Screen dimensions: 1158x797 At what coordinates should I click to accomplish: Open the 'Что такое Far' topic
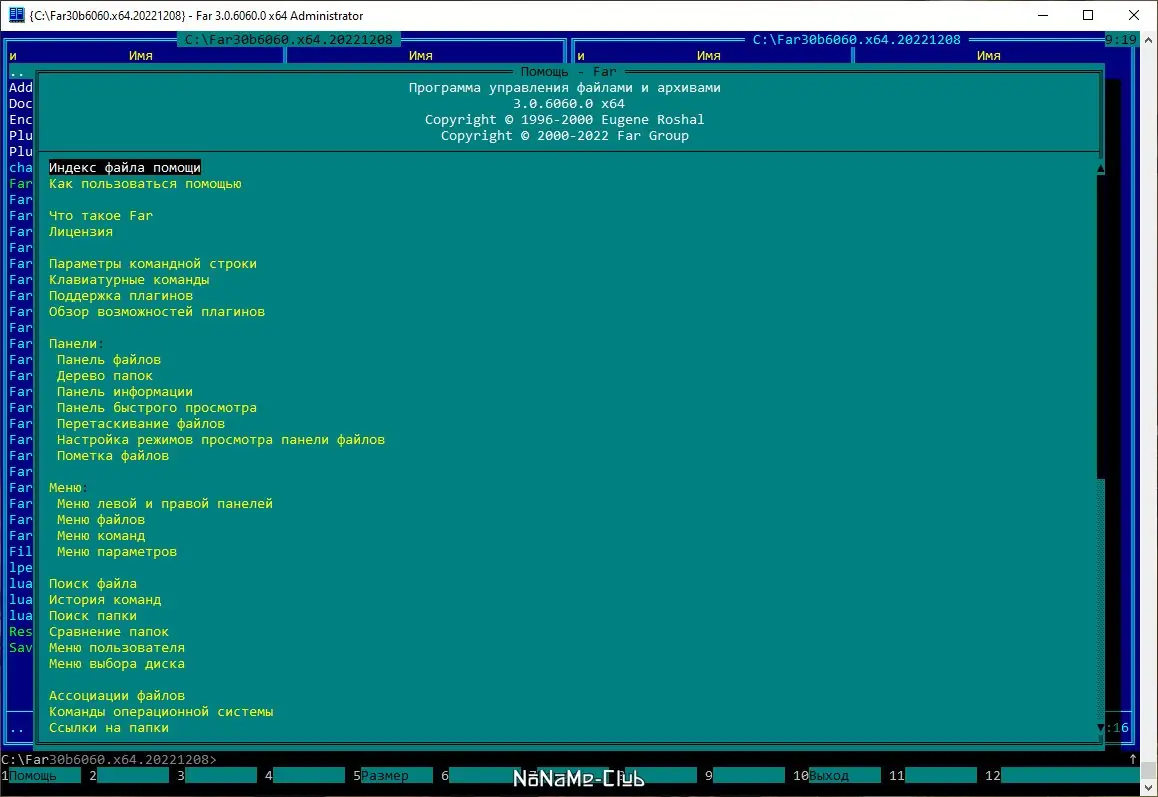[100, 216]
